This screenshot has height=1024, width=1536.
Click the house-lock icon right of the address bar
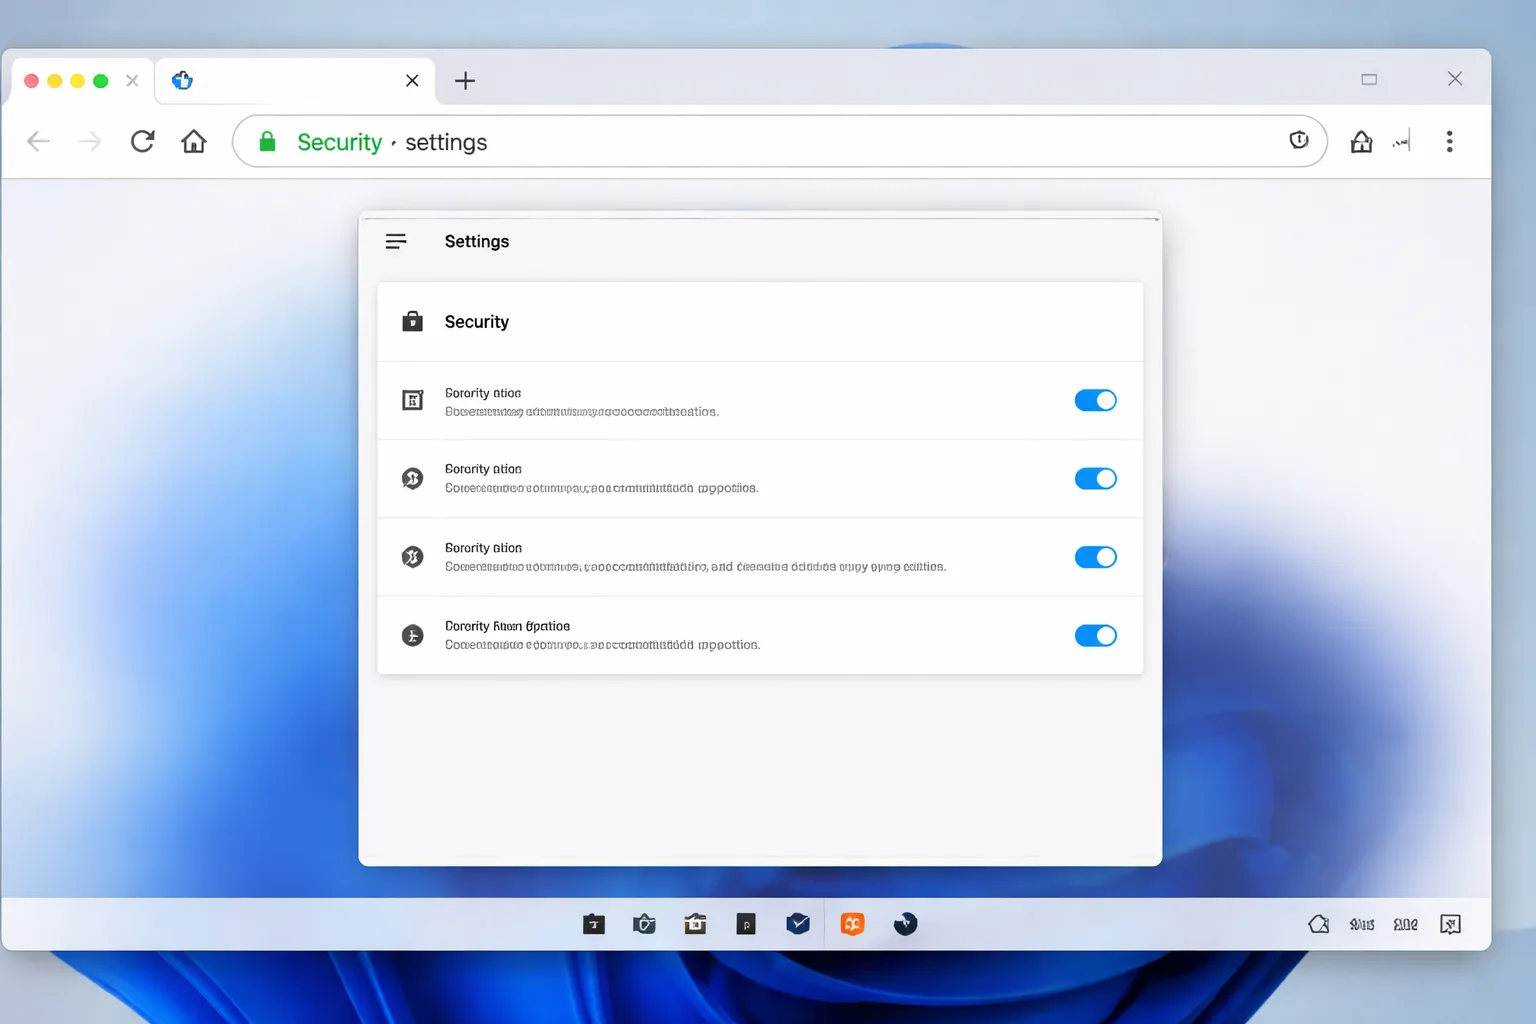[x=1361, y=141]
